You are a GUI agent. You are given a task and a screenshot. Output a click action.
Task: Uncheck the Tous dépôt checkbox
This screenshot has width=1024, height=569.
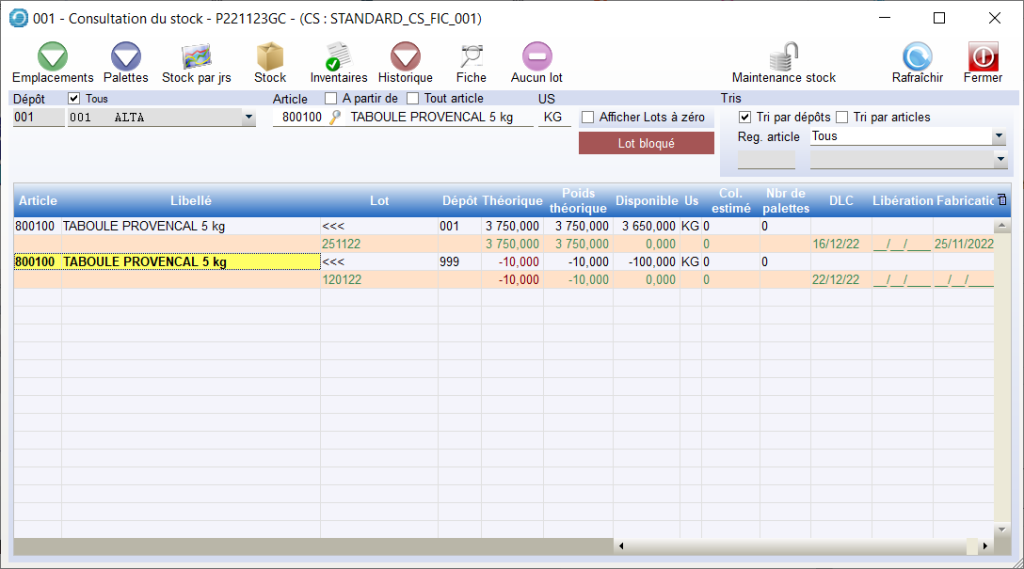pos(74,99)
